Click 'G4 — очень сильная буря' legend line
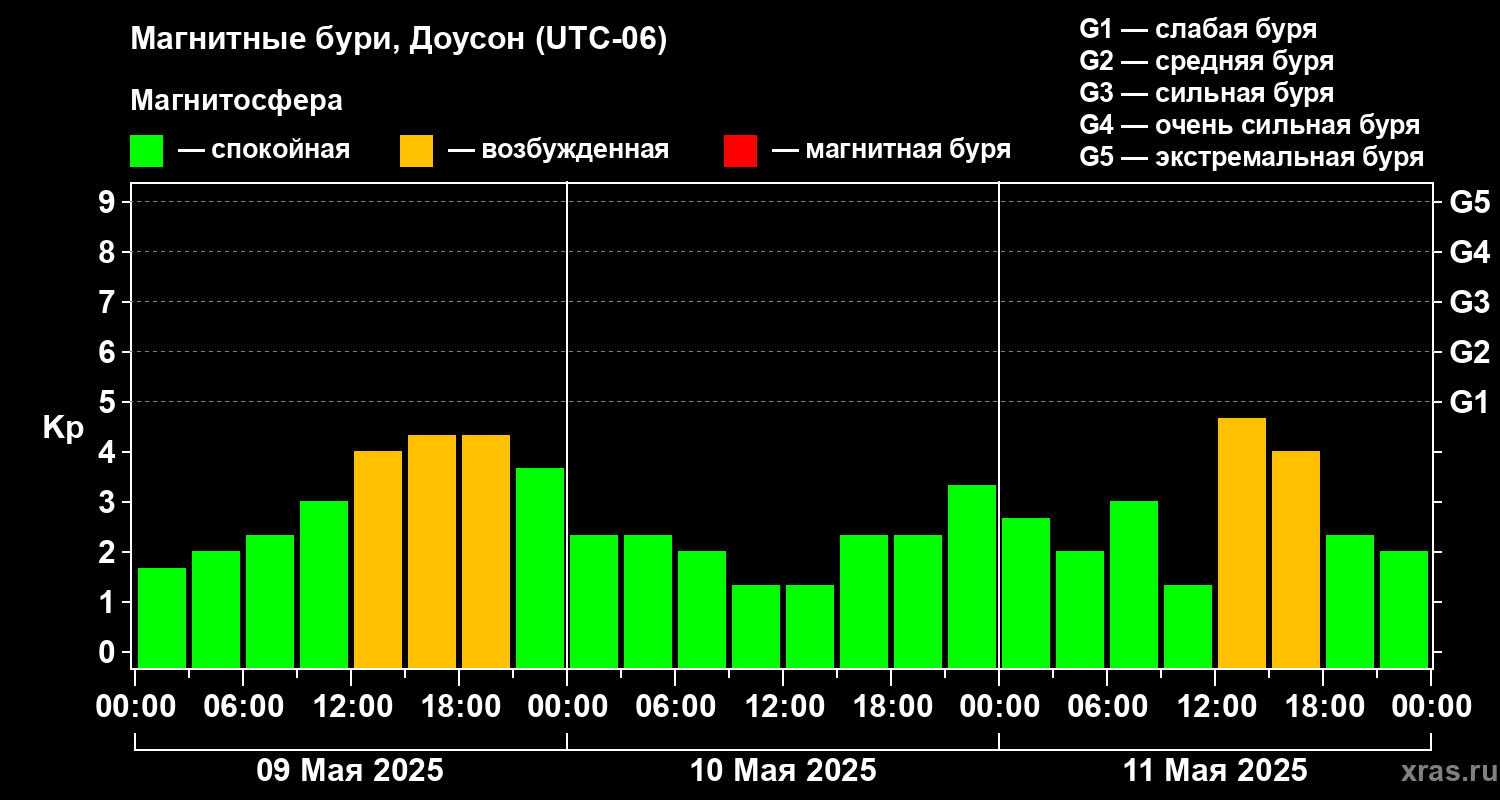Viewport: 1500px width, 800px height. pos(1249,125)
